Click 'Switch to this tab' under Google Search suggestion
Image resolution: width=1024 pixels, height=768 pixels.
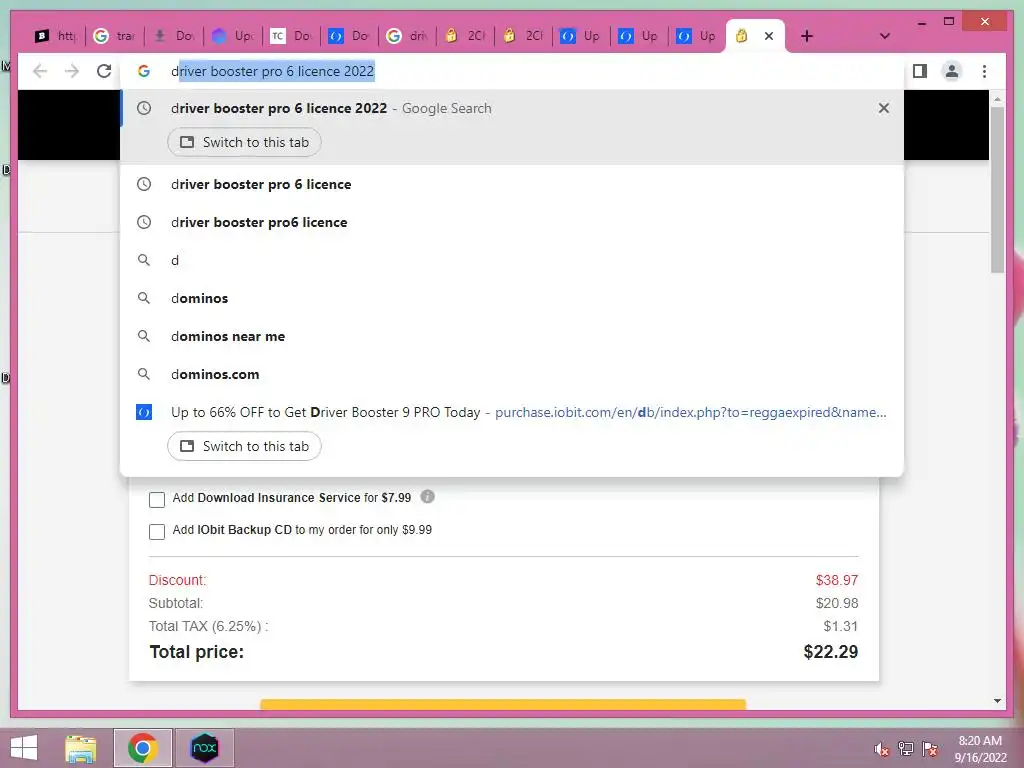click(244, 142)
